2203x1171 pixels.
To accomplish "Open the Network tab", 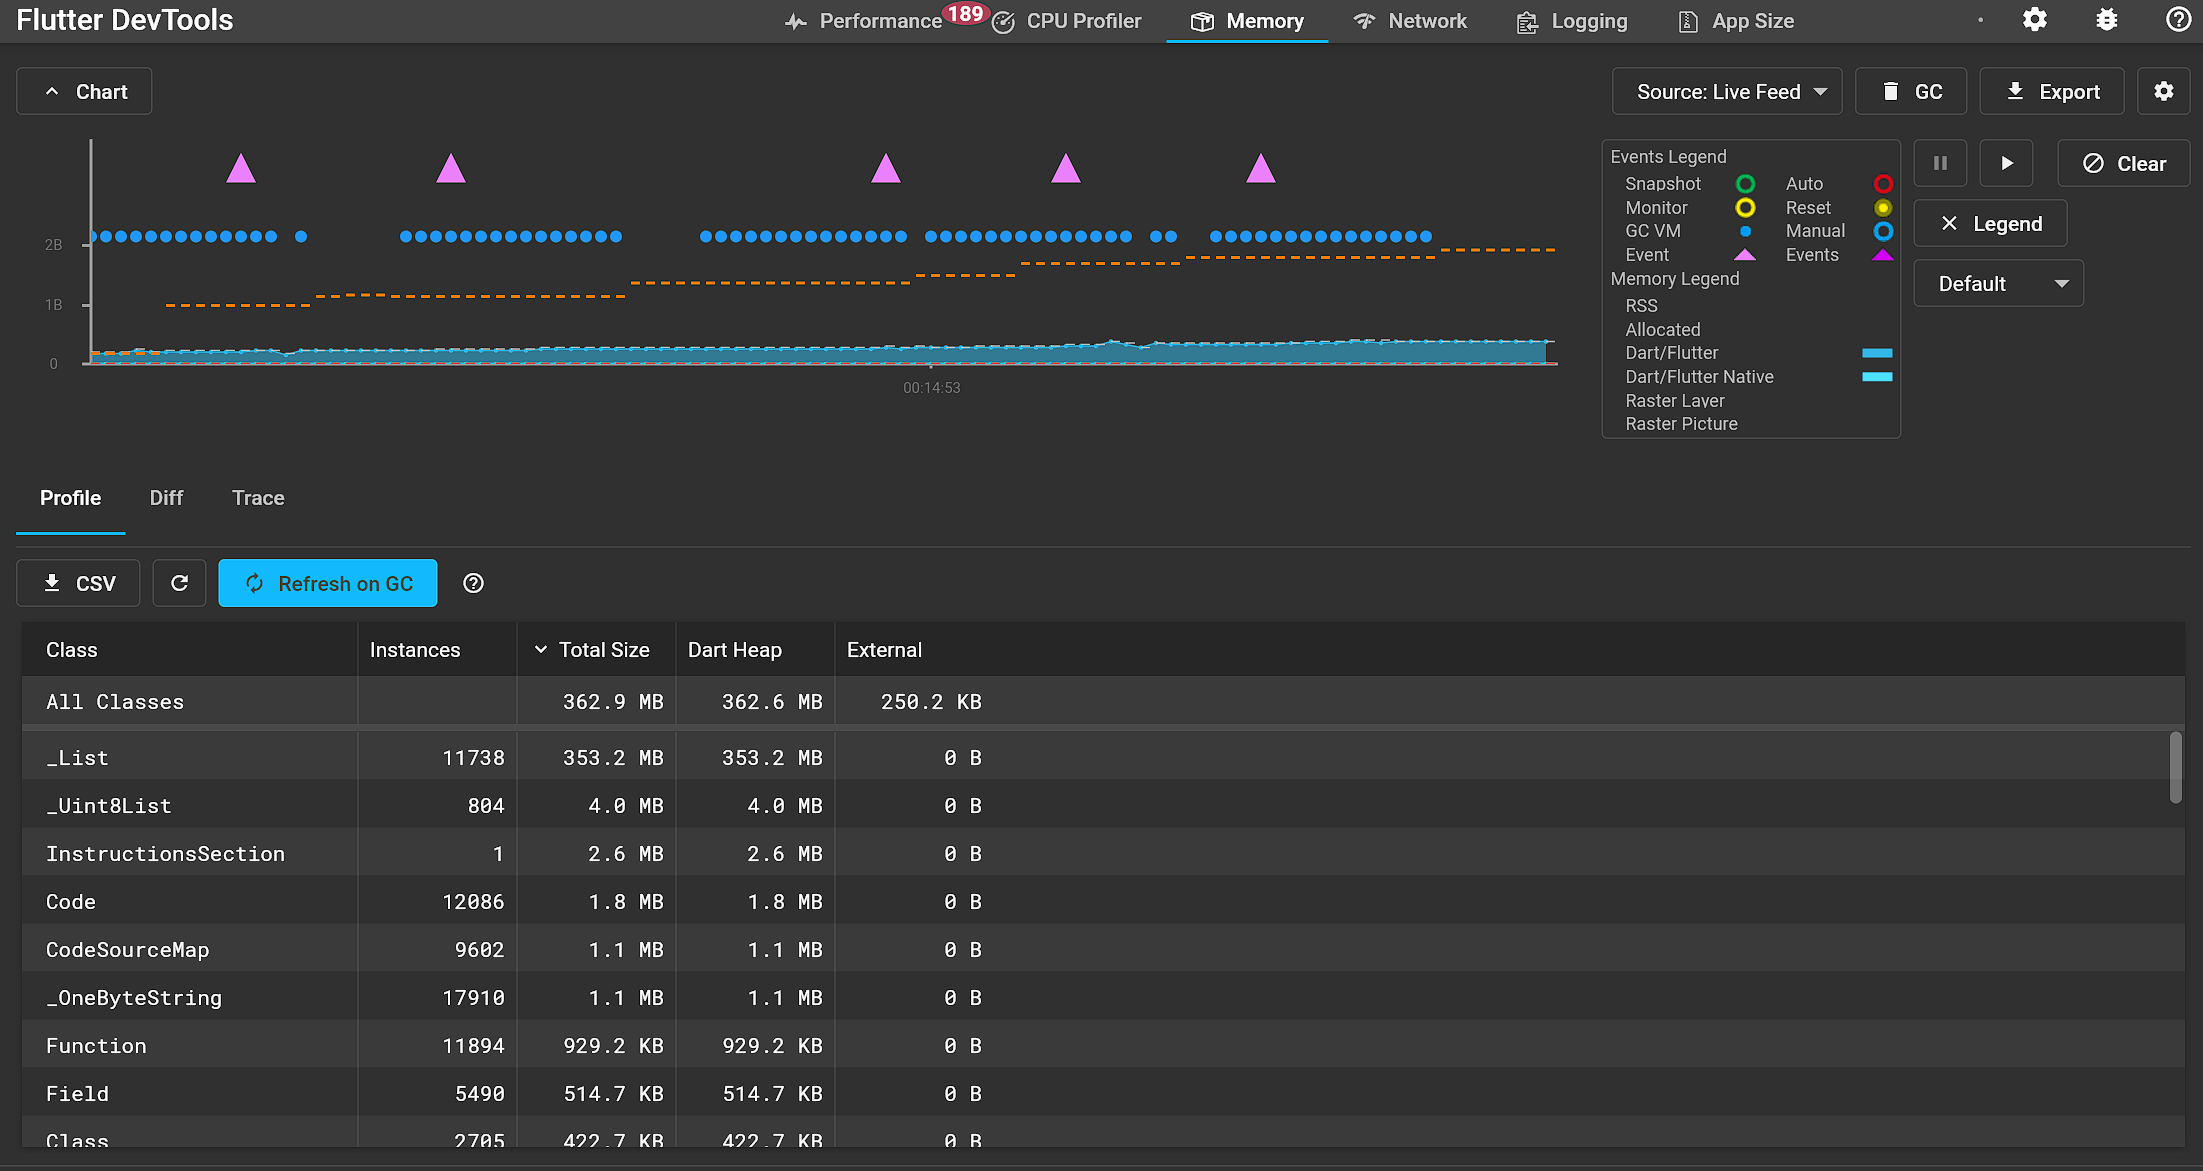I will pyautogui.click(x=1410, y=20).
